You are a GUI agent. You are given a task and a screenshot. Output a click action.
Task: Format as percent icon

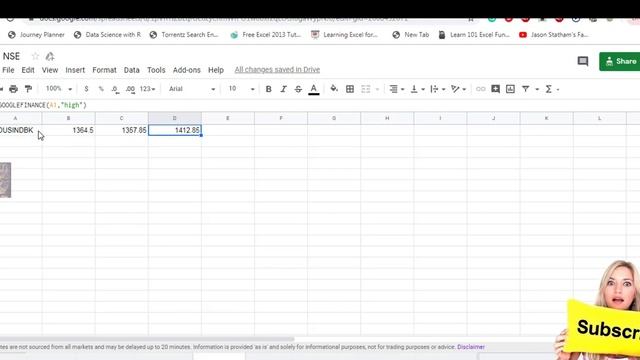pyautogui.click(x=101, y=89)
